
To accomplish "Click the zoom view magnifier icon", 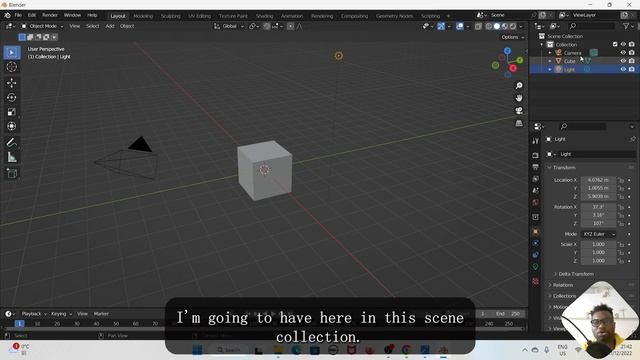I will tap(519, 86).
